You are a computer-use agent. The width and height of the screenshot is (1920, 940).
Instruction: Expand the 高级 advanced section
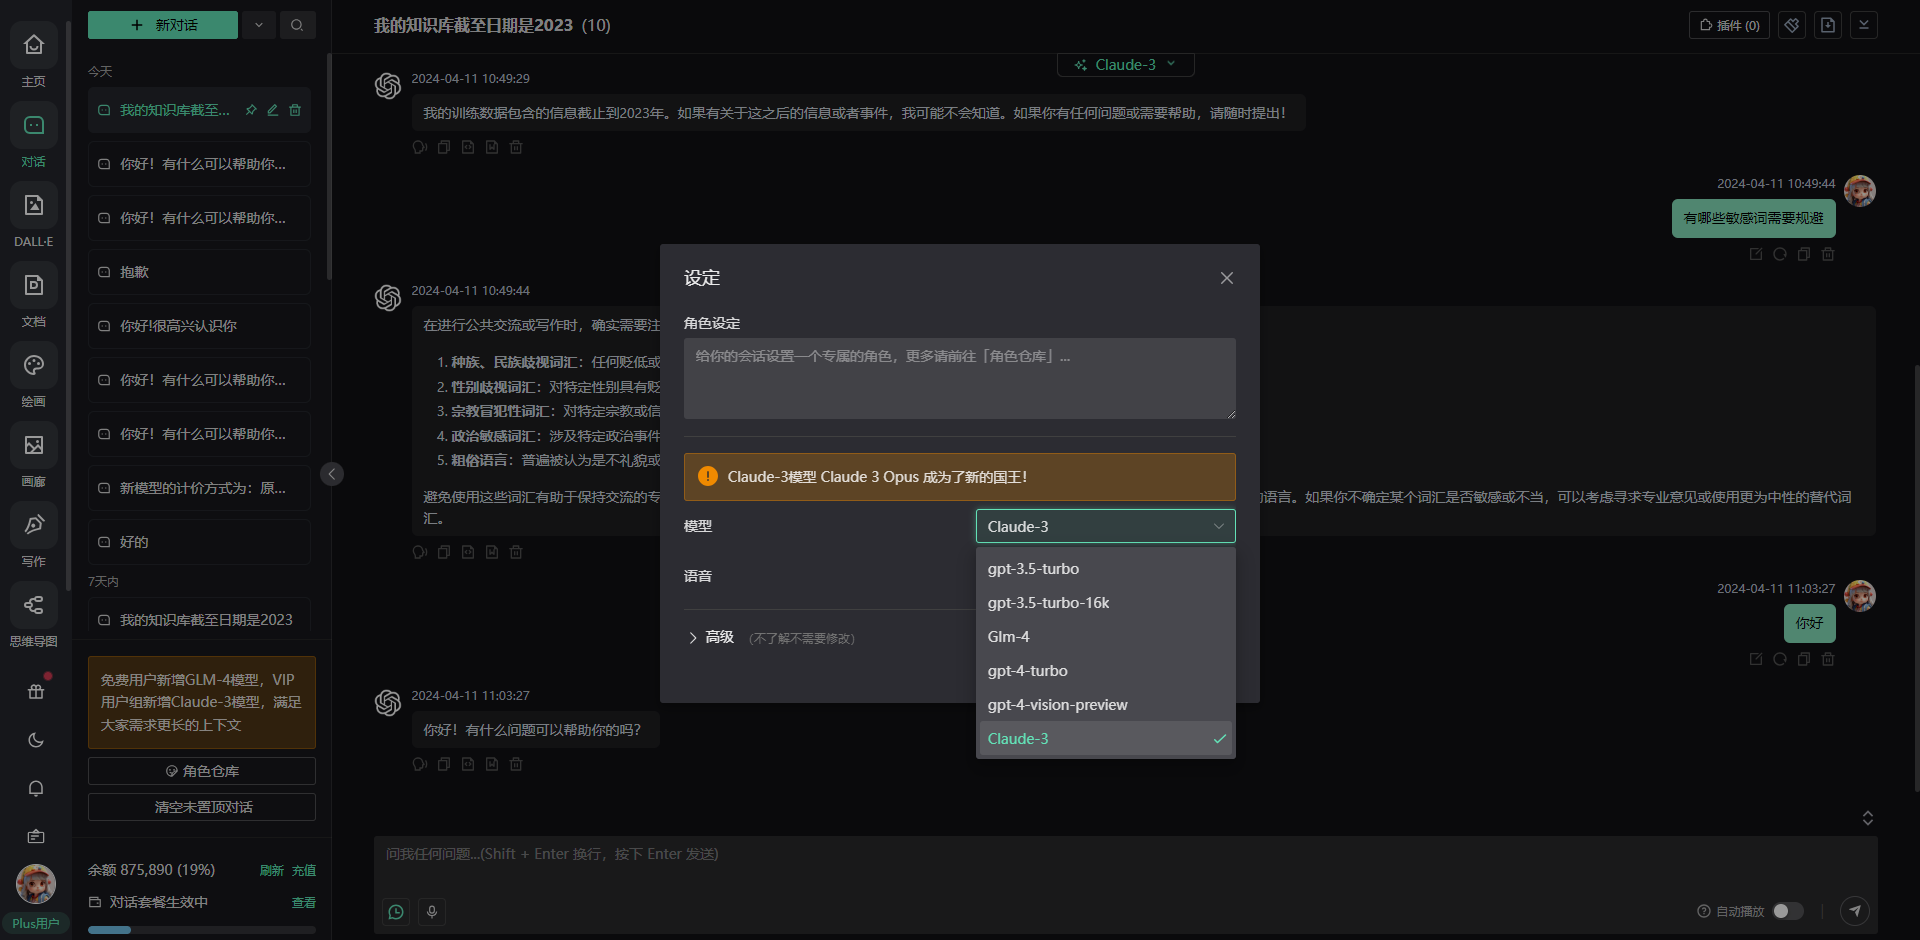coord(711,637)
